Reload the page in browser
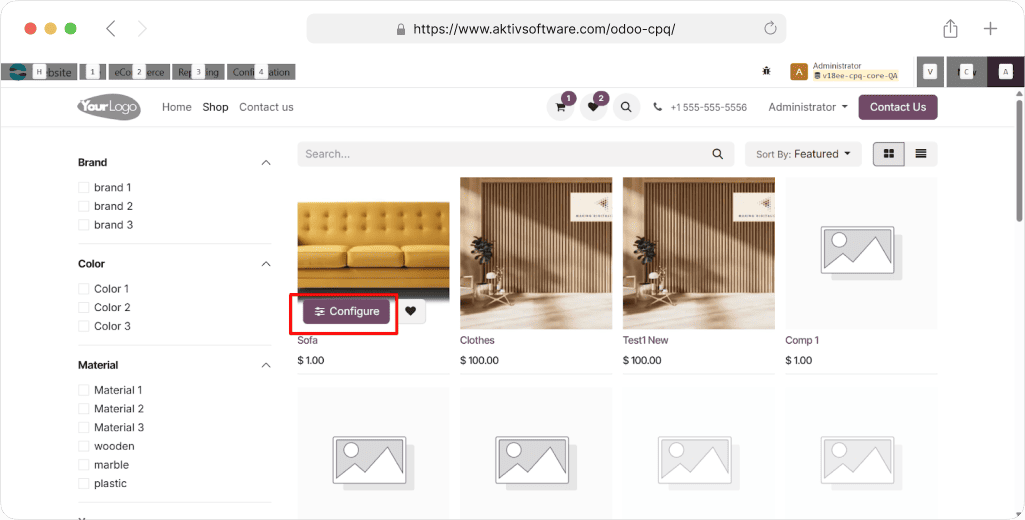Viewport: 1025px width, 520px height. (769, 29)
